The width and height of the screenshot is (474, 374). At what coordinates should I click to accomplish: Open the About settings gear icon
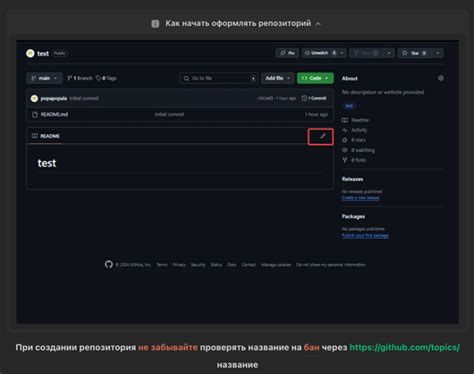pos(441,78)
